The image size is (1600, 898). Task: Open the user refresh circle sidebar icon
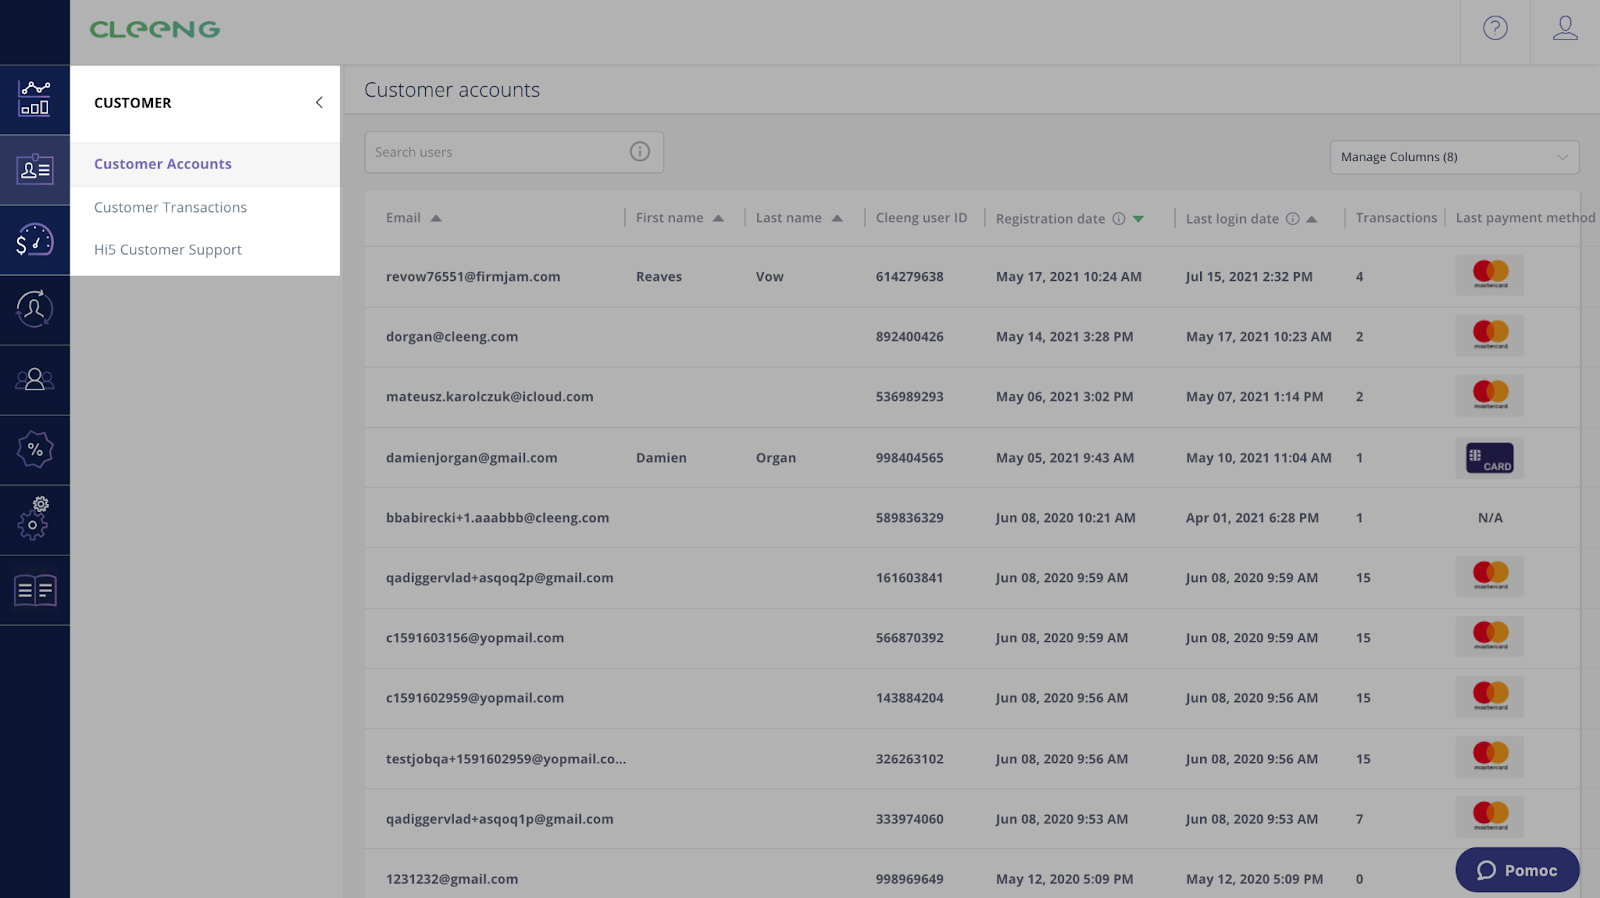point(34,310)
